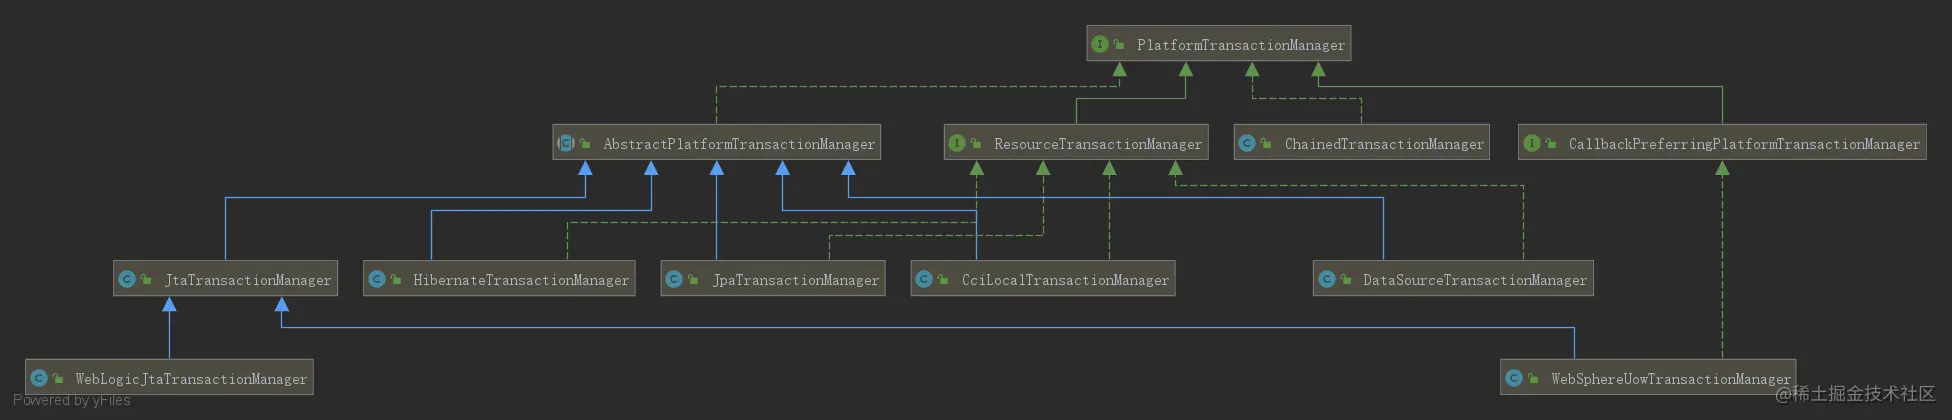Click class icon of WebSphereUowTransactionManager
This screenshot has height=420, width=1952.
click(1514, 378)
